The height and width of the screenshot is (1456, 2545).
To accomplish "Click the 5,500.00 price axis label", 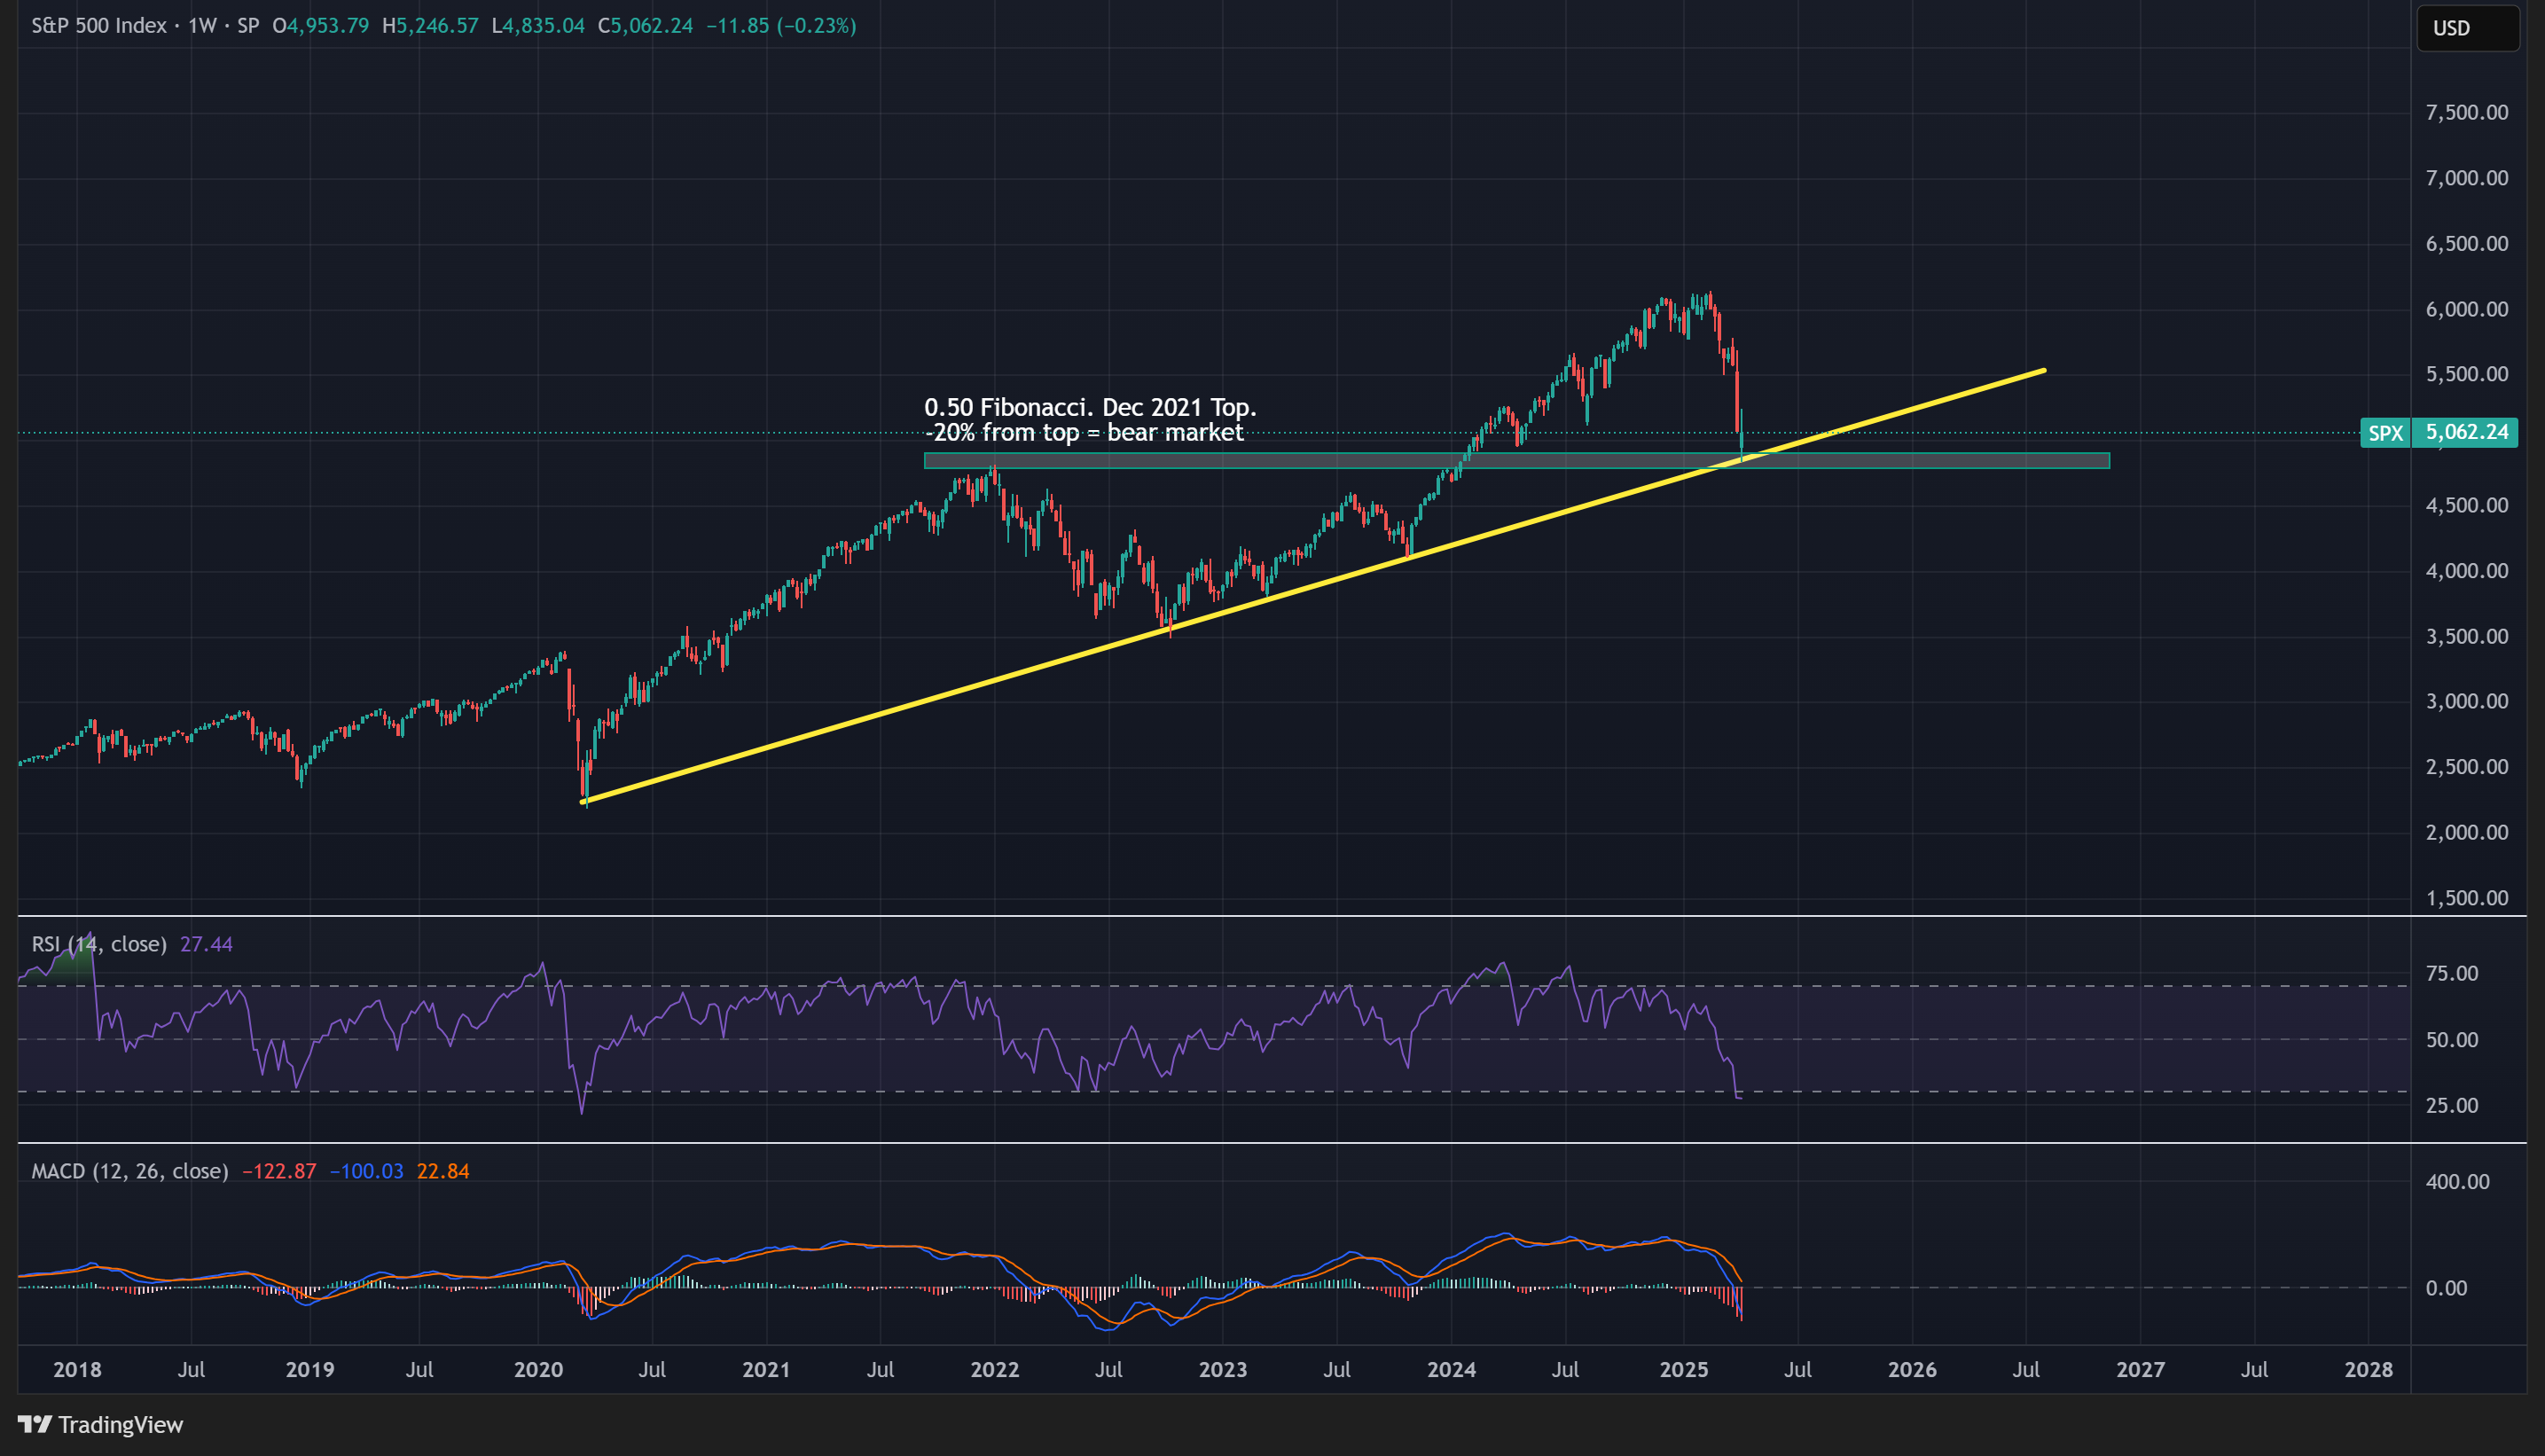I will 2467,374.
